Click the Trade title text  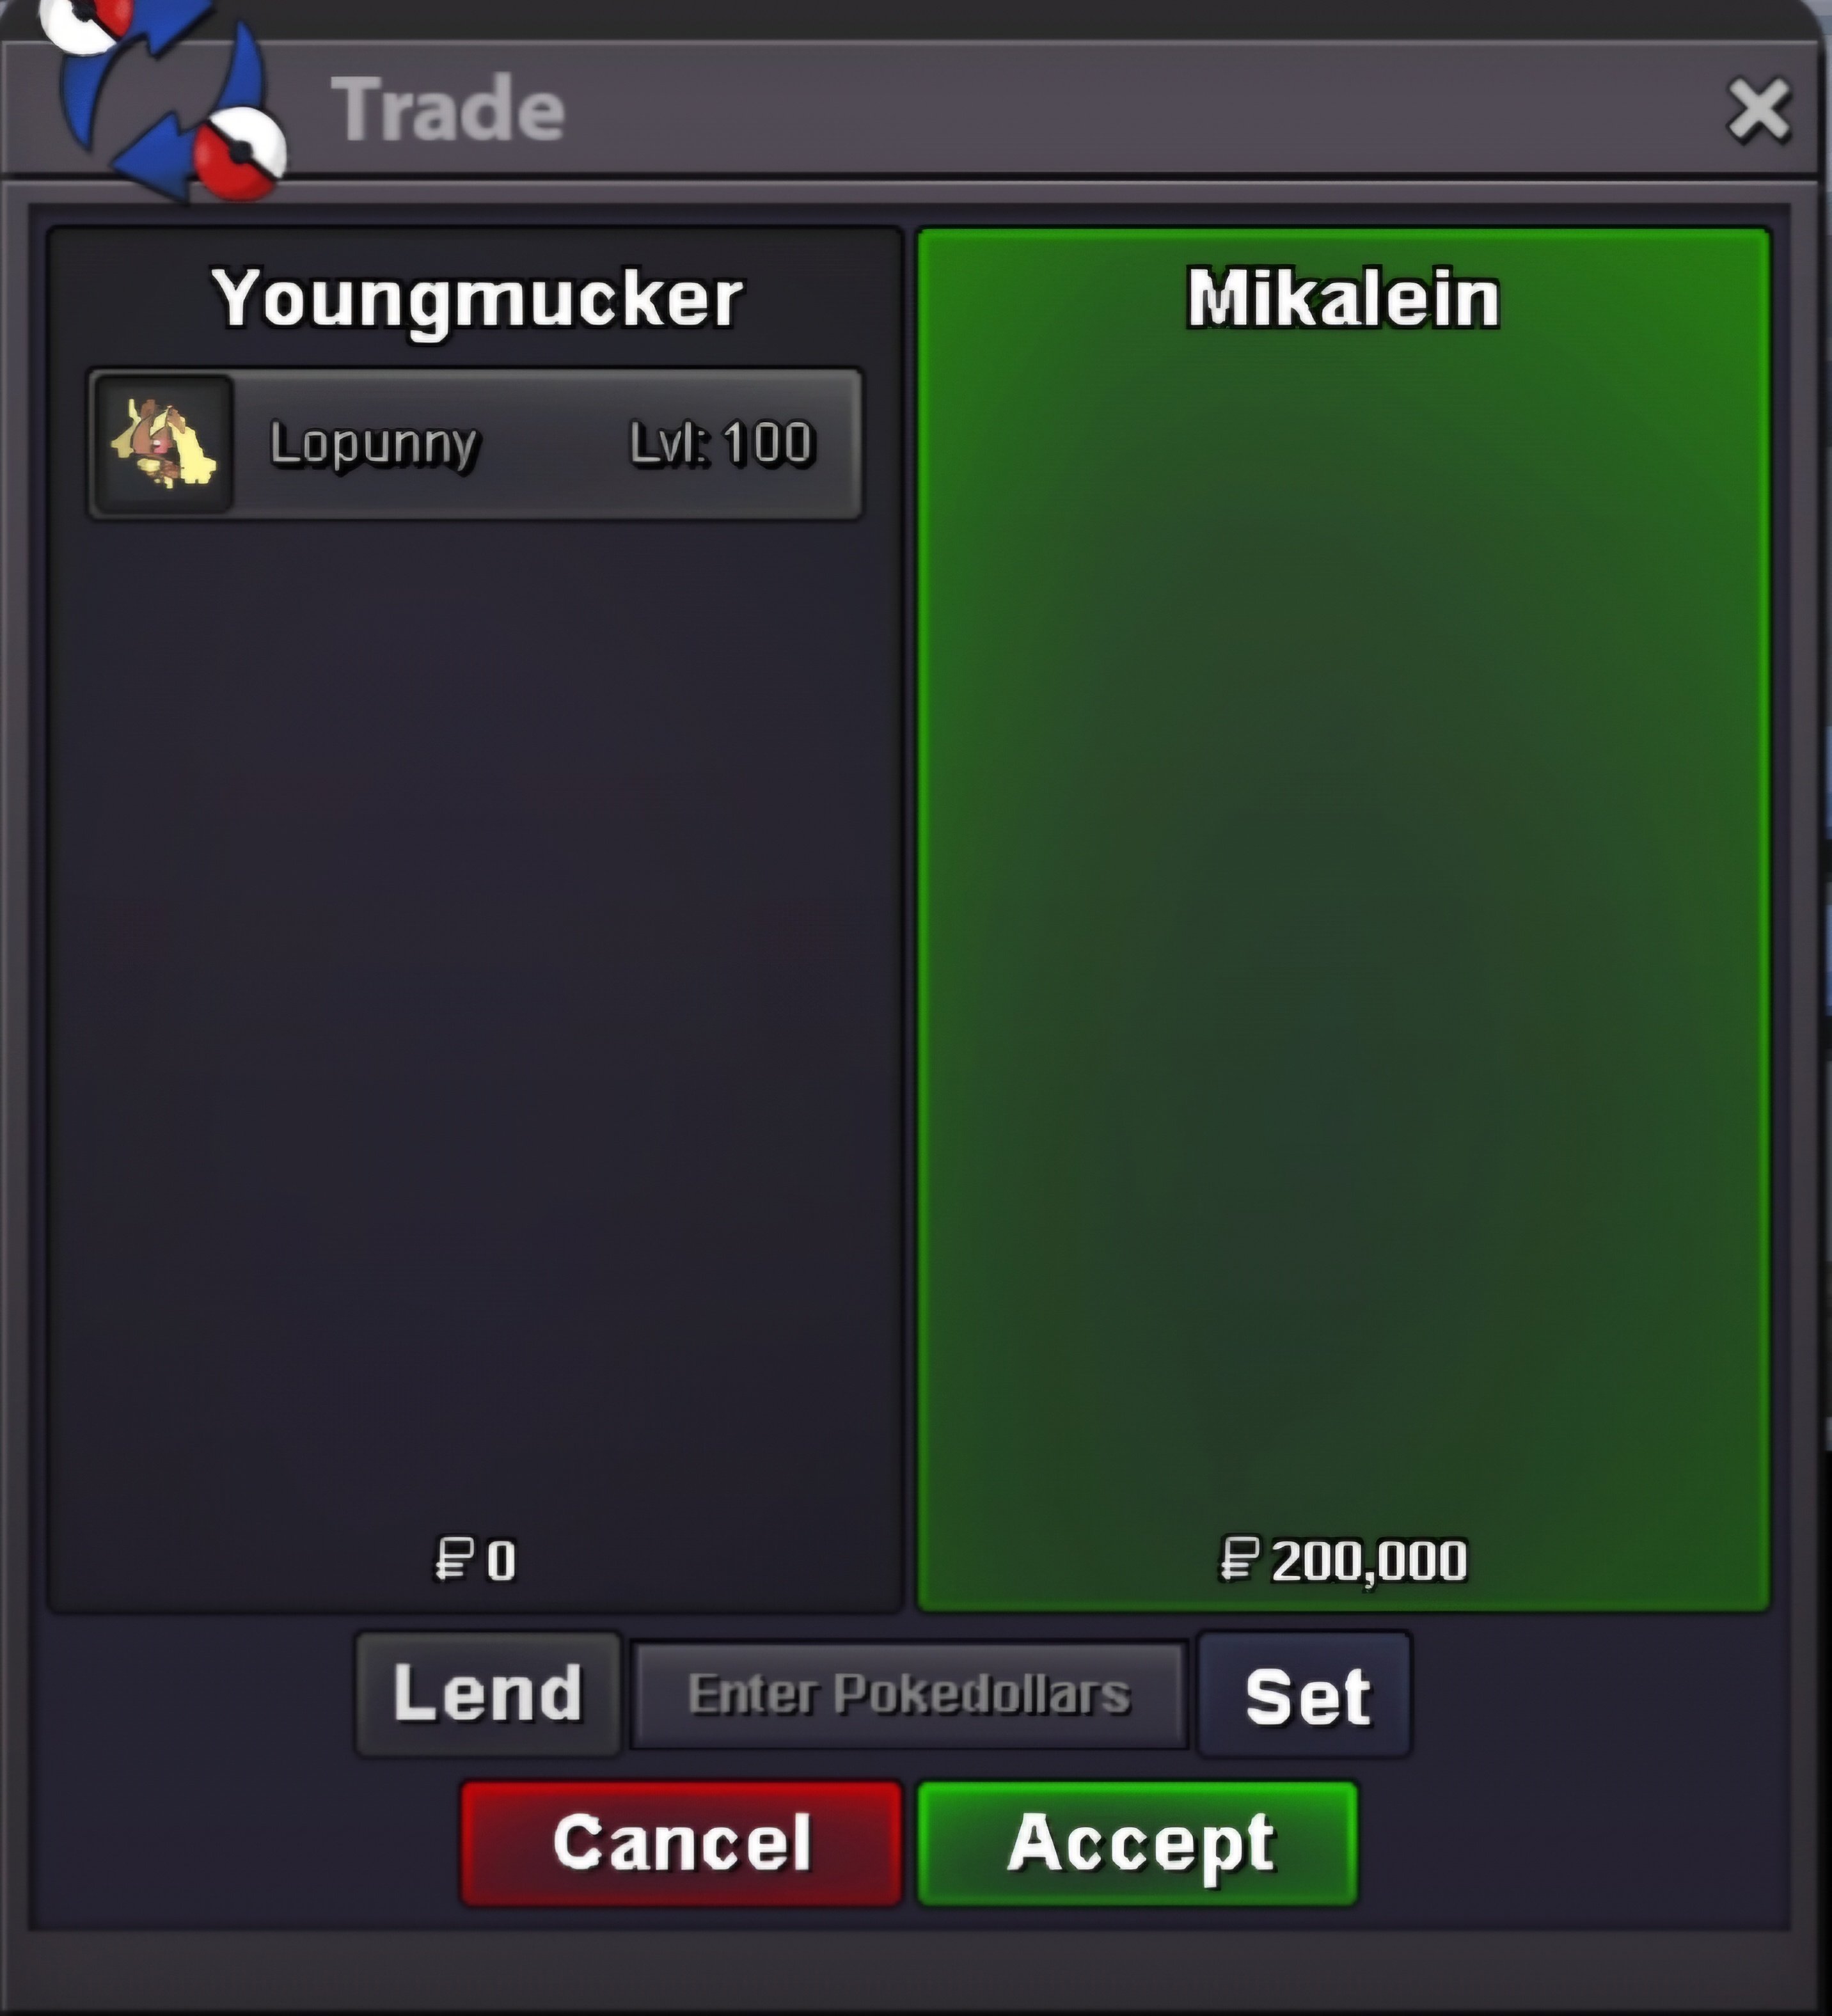coord(449,109)
